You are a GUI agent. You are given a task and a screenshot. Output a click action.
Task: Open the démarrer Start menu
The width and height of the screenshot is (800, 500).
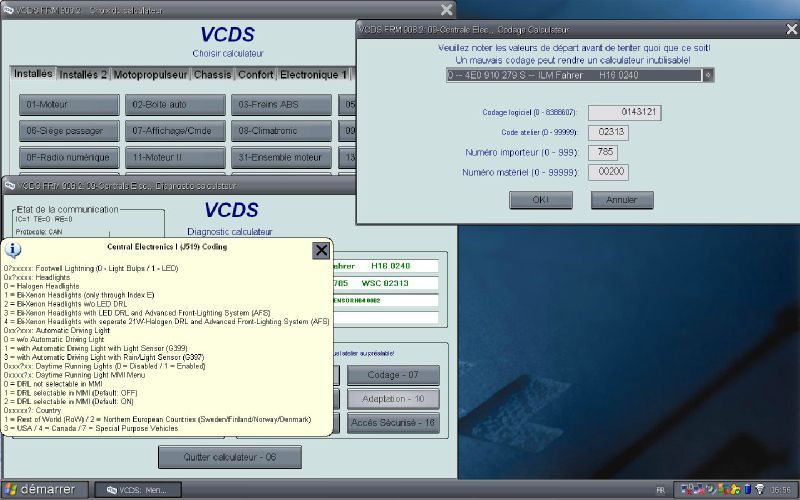[44, 489]
